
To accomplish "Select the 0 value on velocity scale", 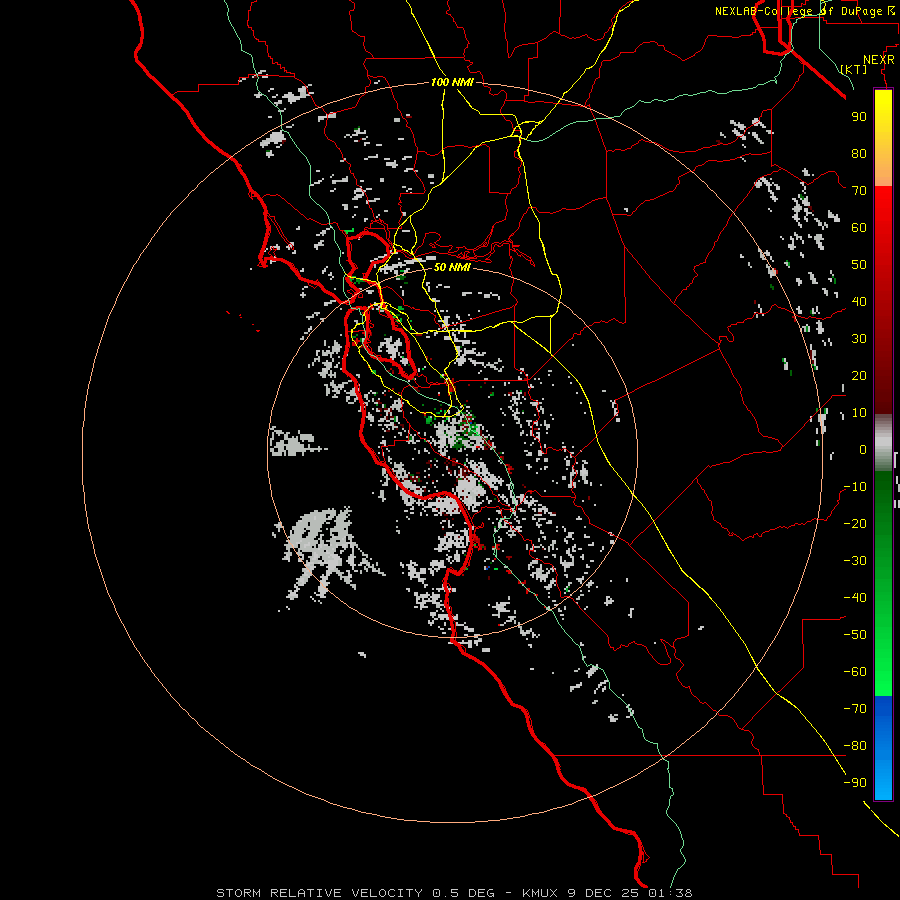I will (863, 450).
